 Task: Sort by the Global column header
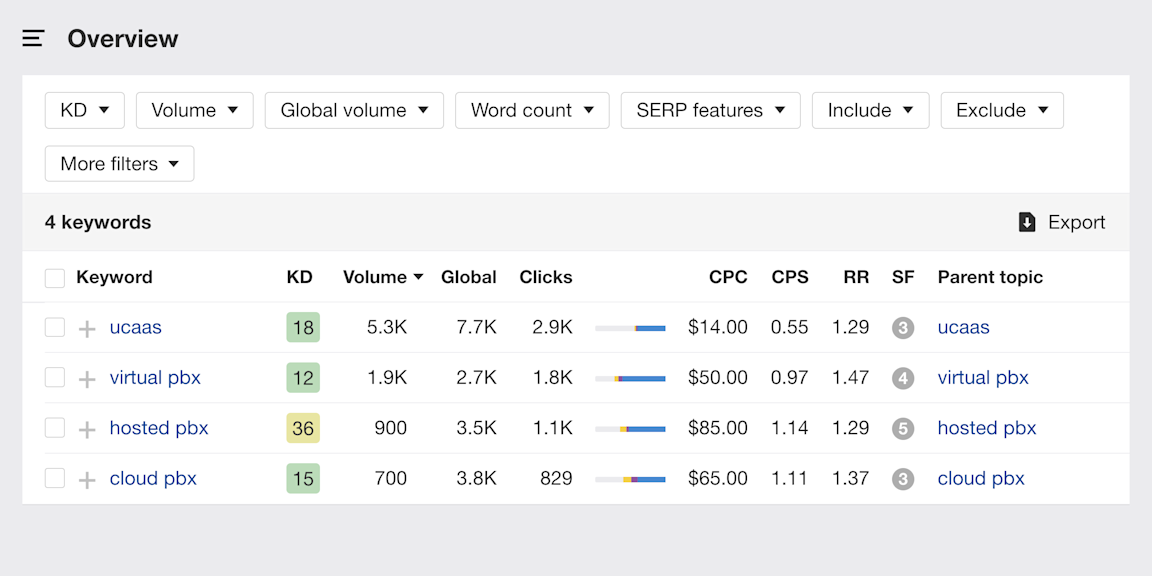tap(469, 277)
